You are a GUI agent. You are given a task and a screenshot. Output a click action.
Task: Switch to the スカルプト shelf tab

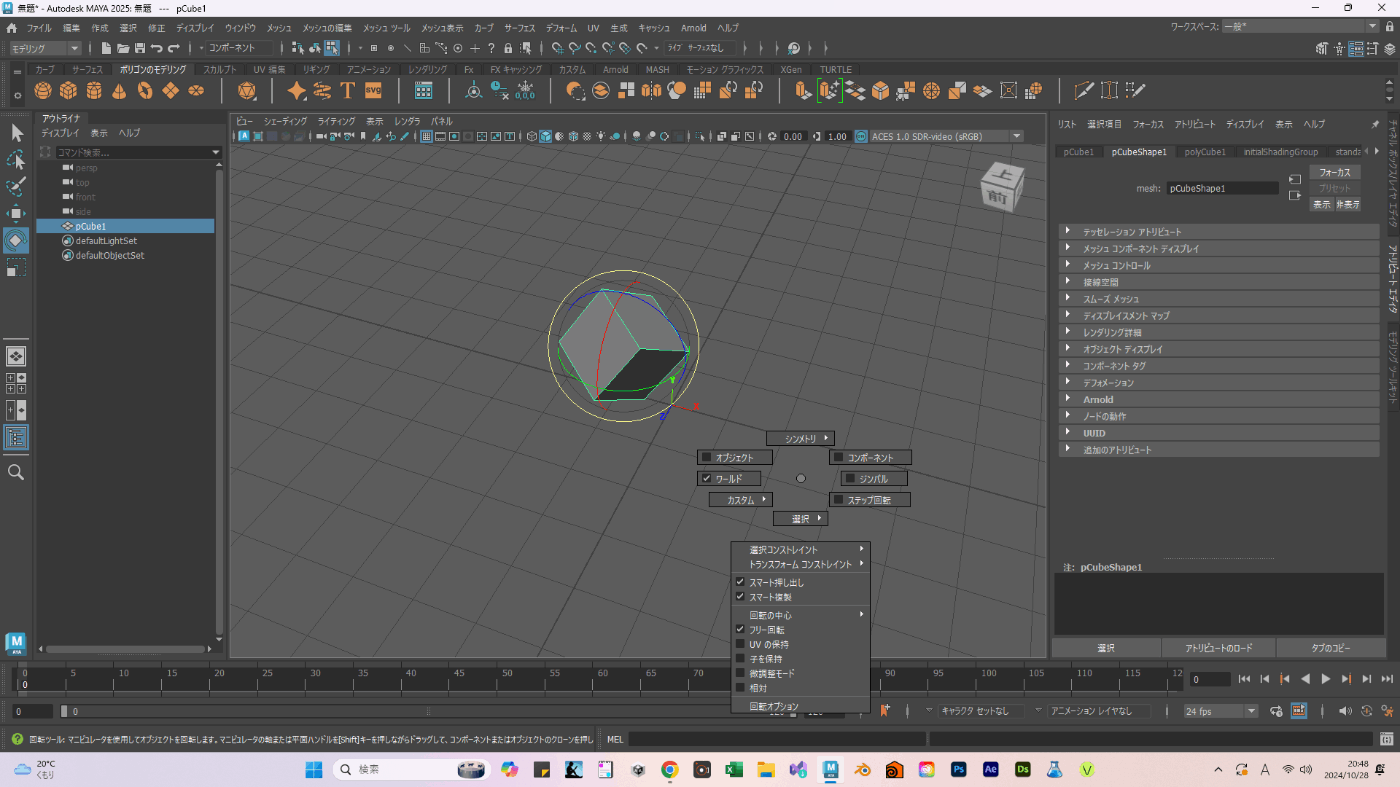pyautogui.click(x=220, y=70)
